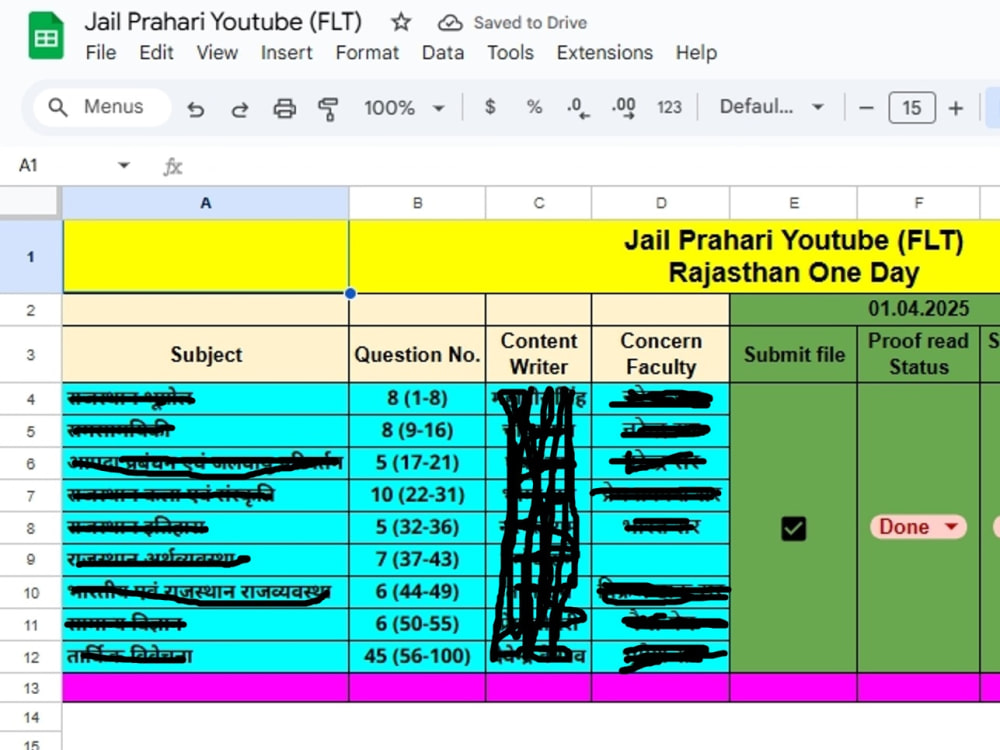The width and height of the screenshot is (1000, 750).
Task: Click the Concern Faculty header cell
Action: click(661, 355)
